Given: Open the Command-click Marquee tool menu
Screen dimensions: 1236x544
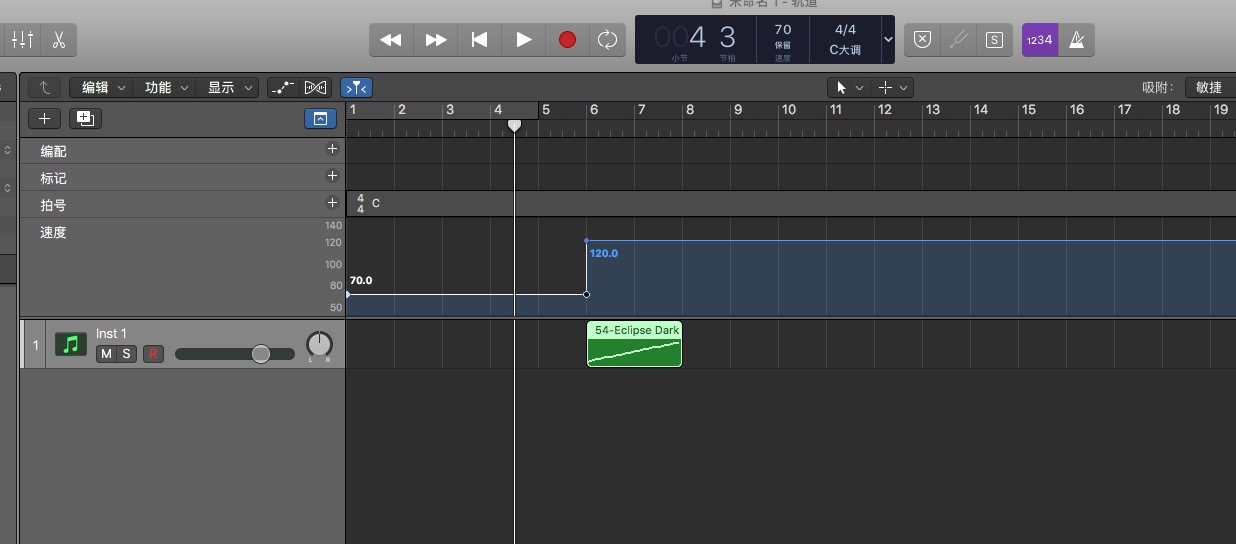Looking at the screenshot, I should coord(892,87).
